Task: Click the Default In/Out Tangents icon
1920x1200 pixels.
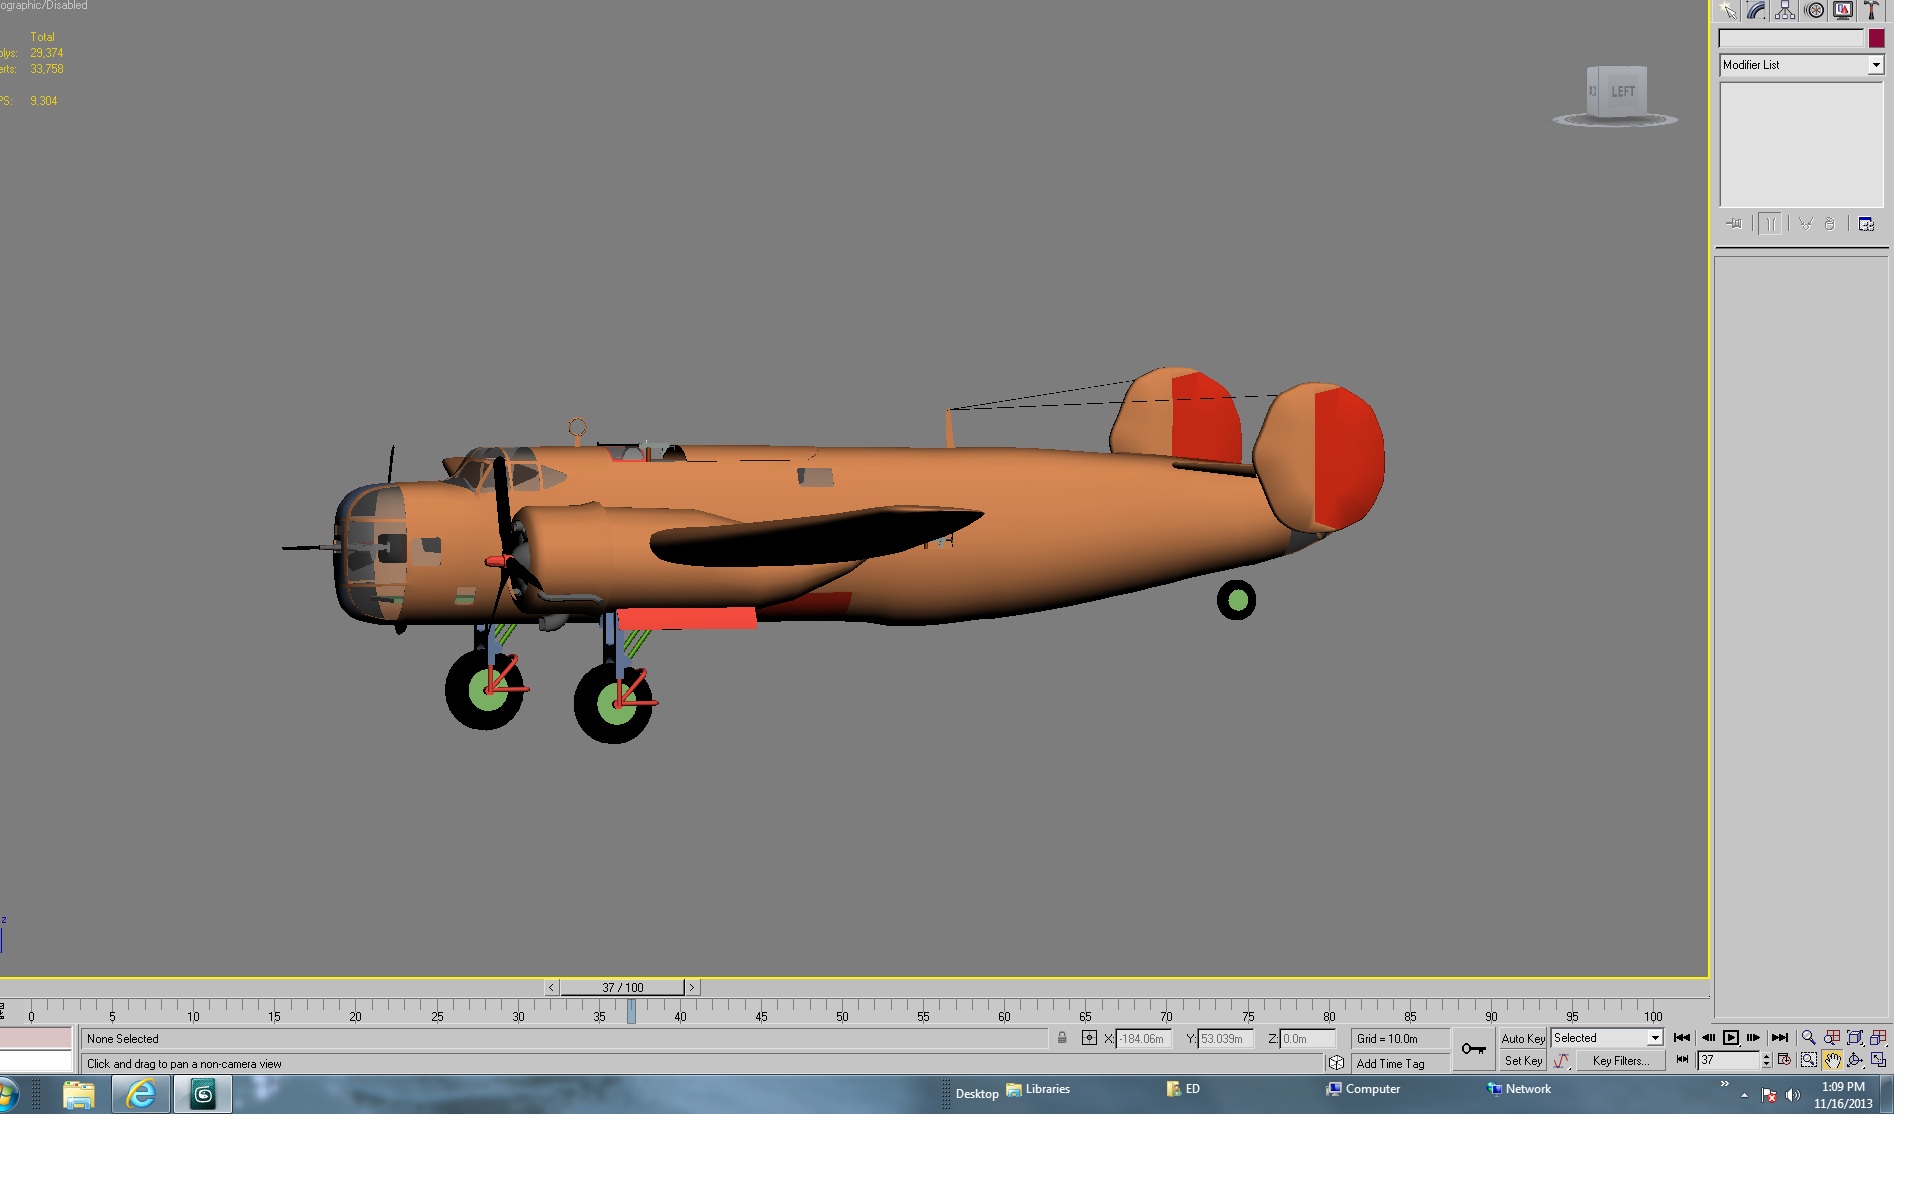Action: (x=1561, y=1061)
